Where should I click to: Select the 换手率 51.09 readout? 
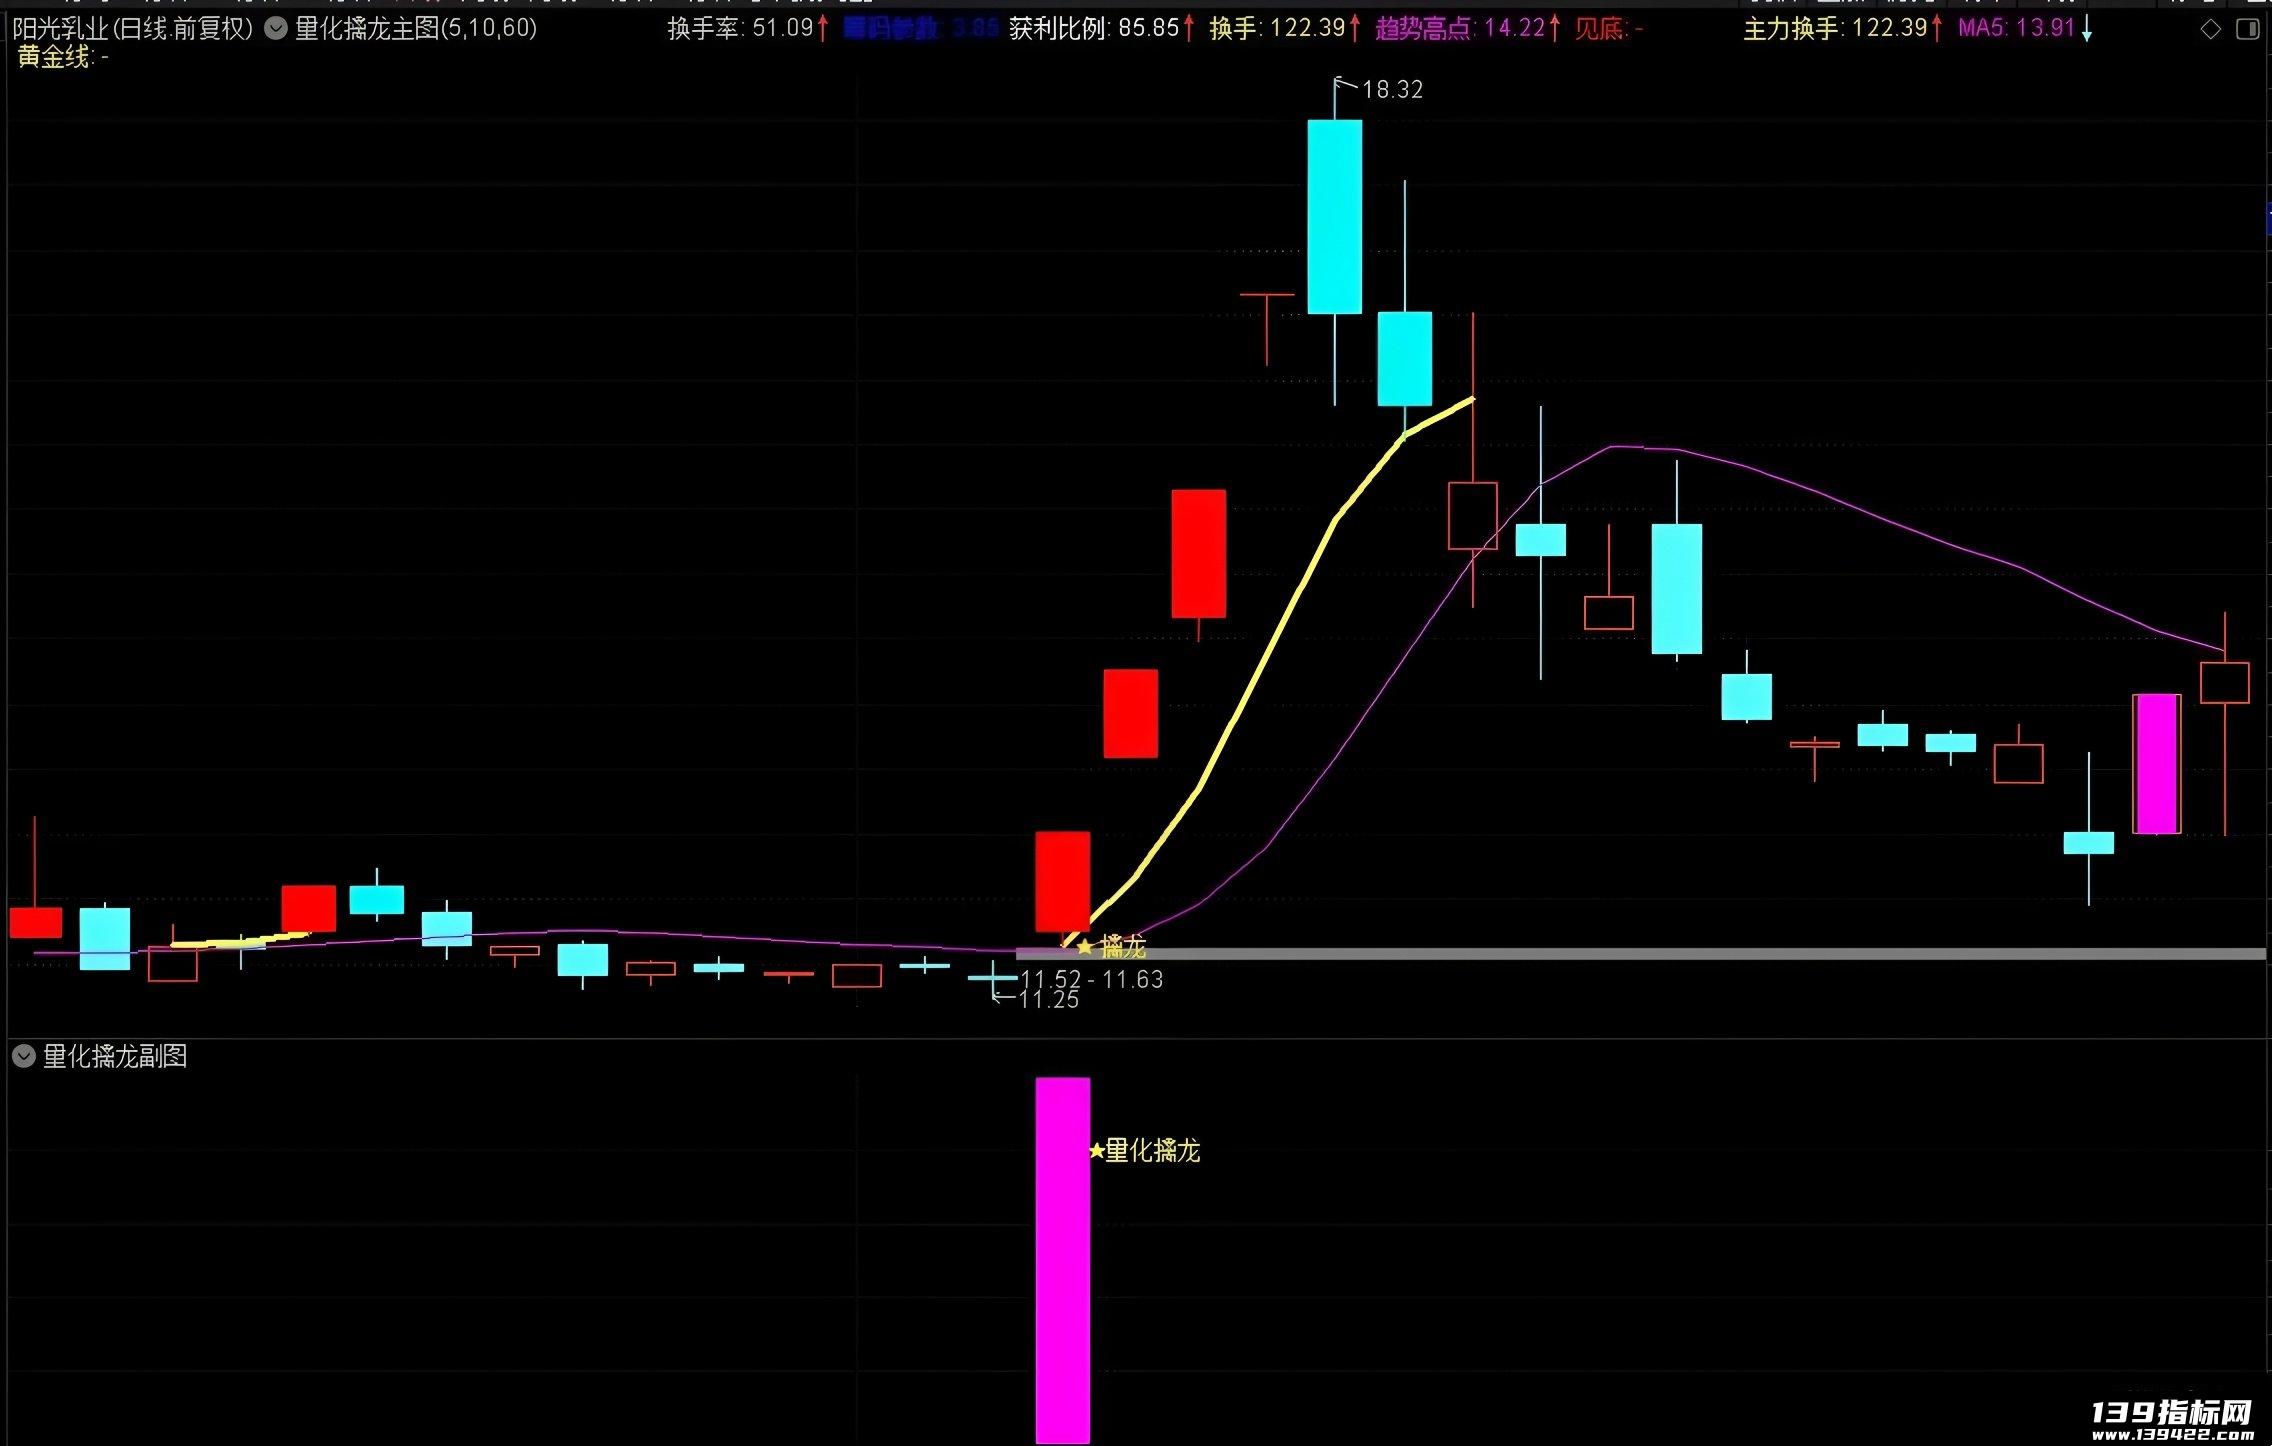click(x=741, y=29)
